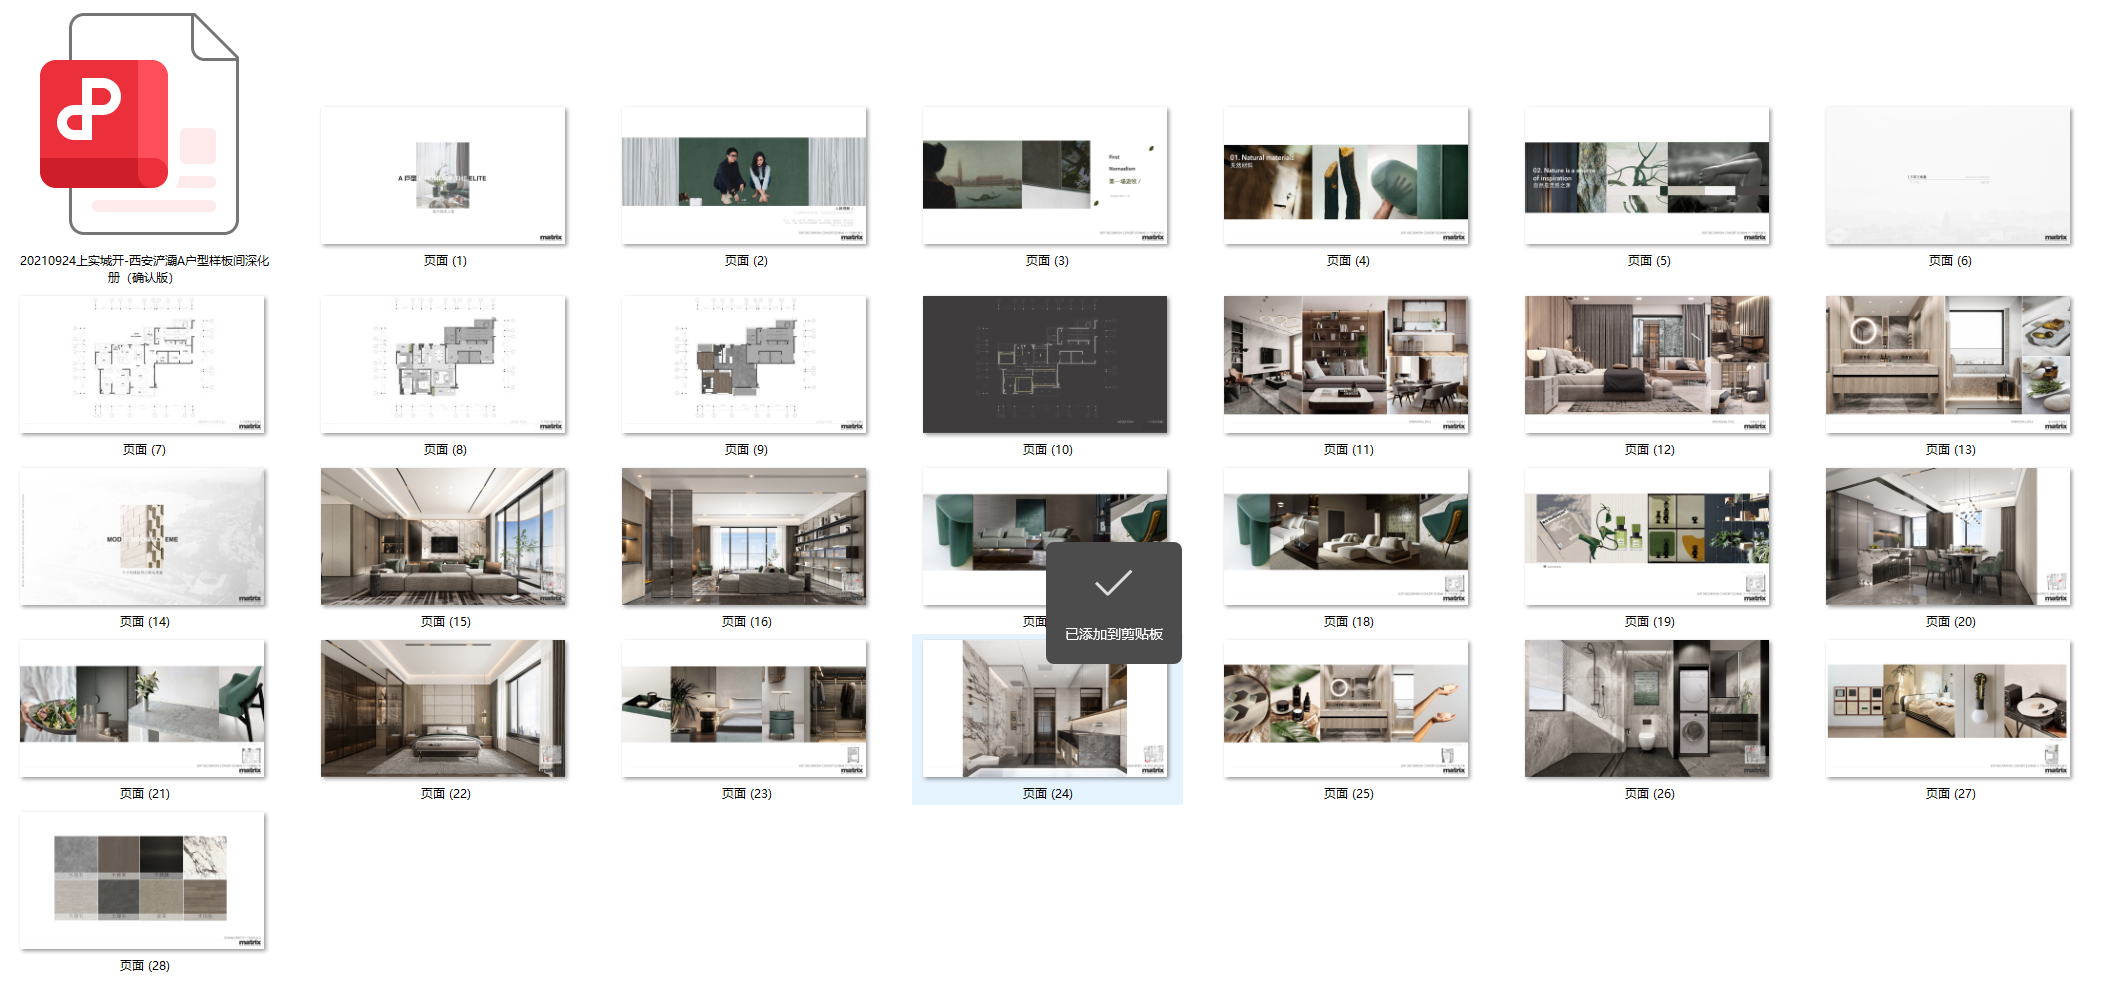The height and width of the screenshot is (983, 2110).
Task: Click the 页面 (9) label text
Action: (746, 450)
